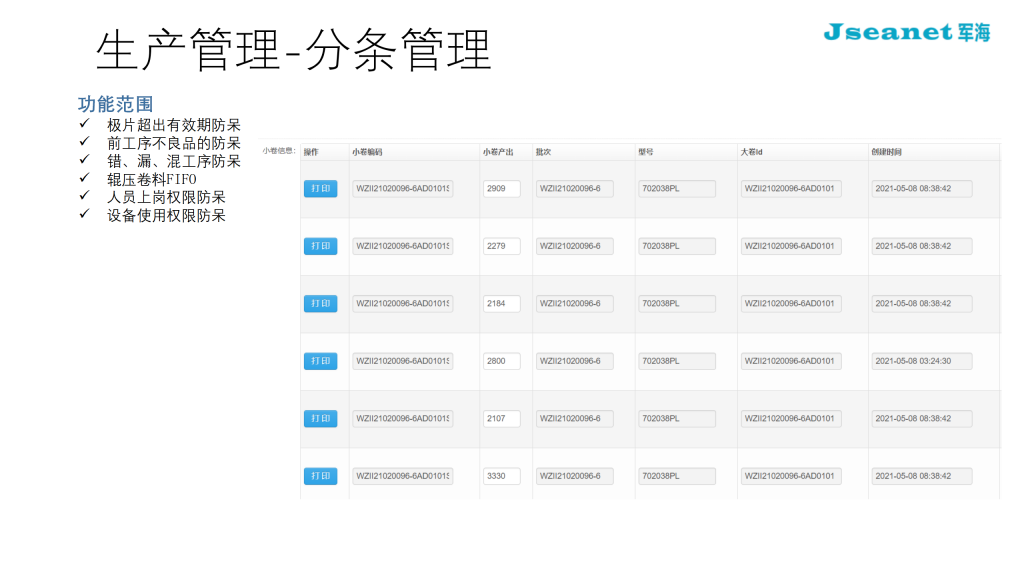The image size is (1024, 576).
Task: Click the 功能范围 heading
Action: [115, 104]
